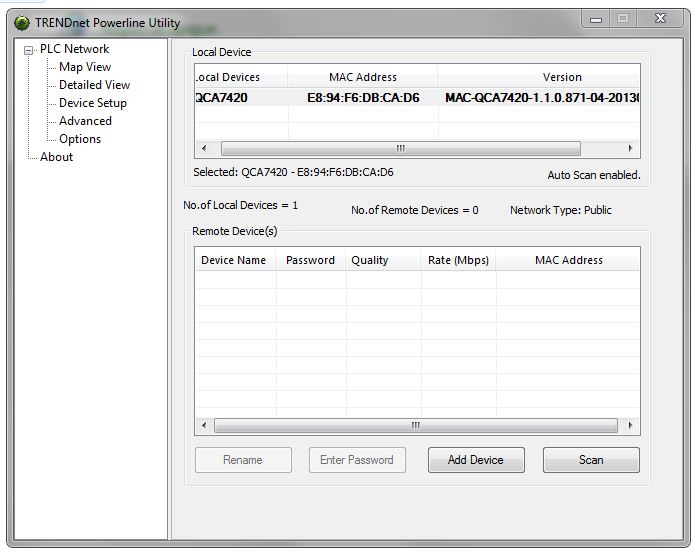694x554 pixels.
Task: Click the Add Device button
Action: 476,460
